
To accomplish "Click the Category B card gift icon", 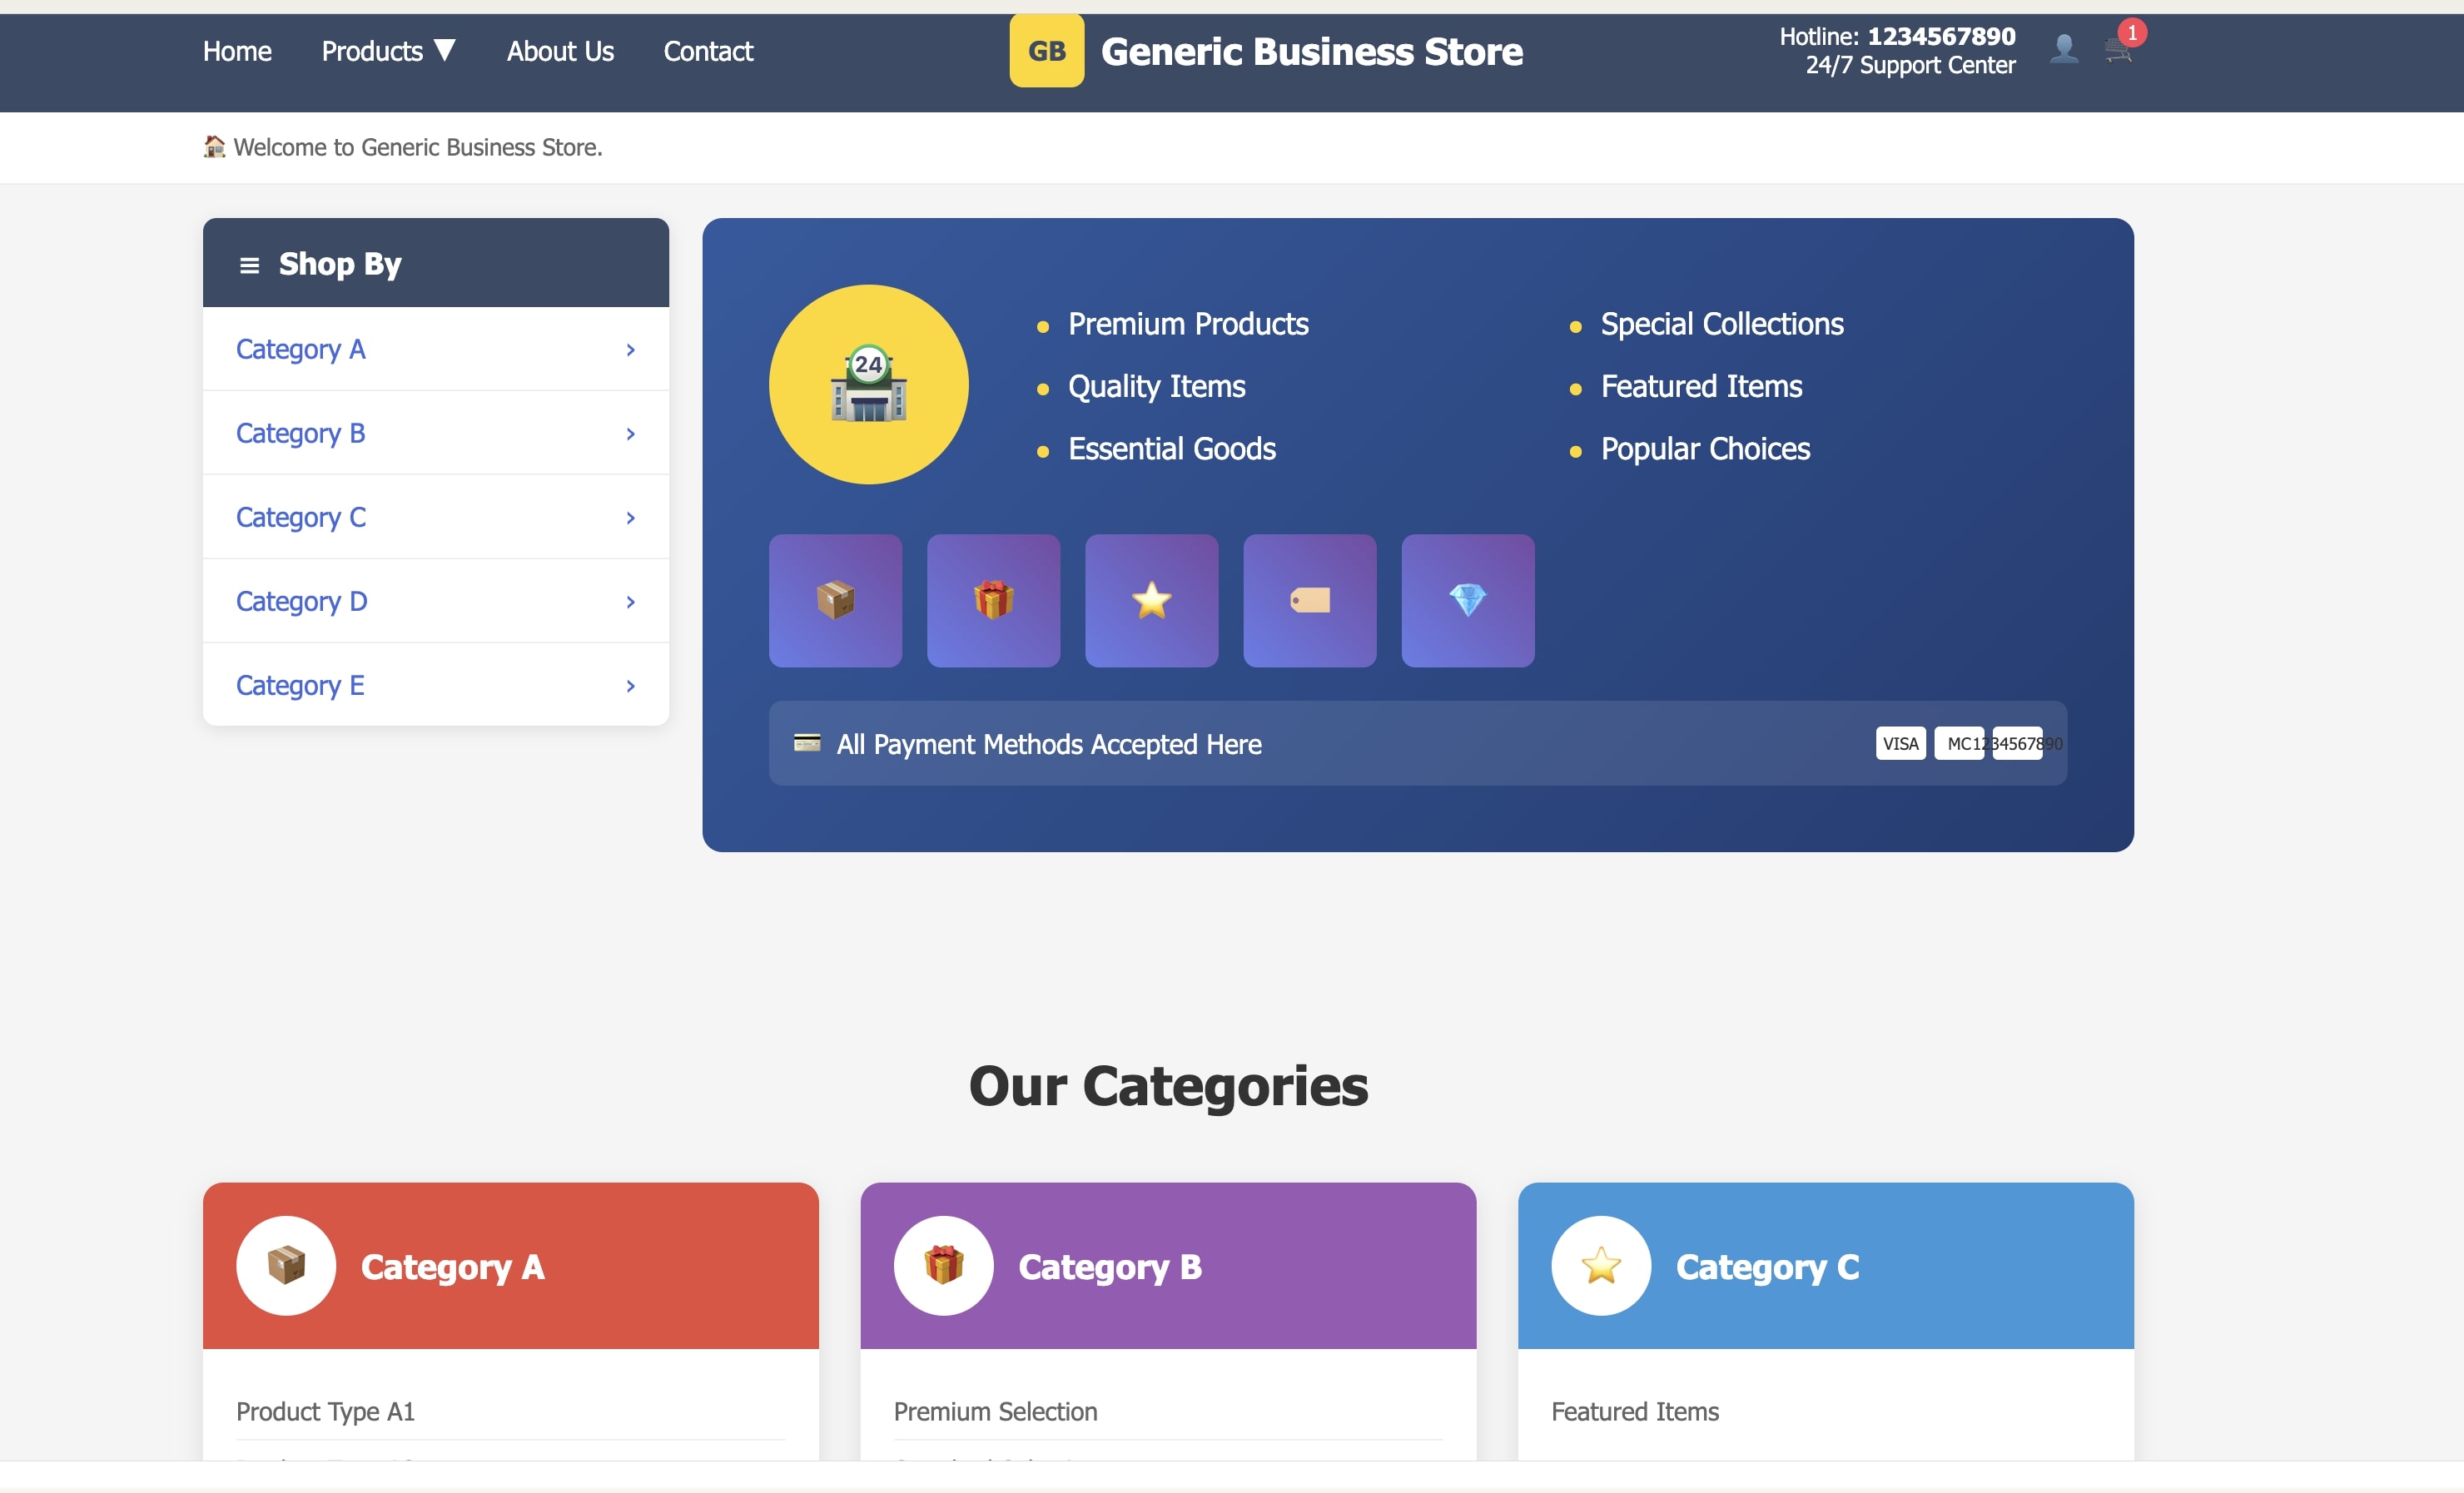I will (943, 1266).
